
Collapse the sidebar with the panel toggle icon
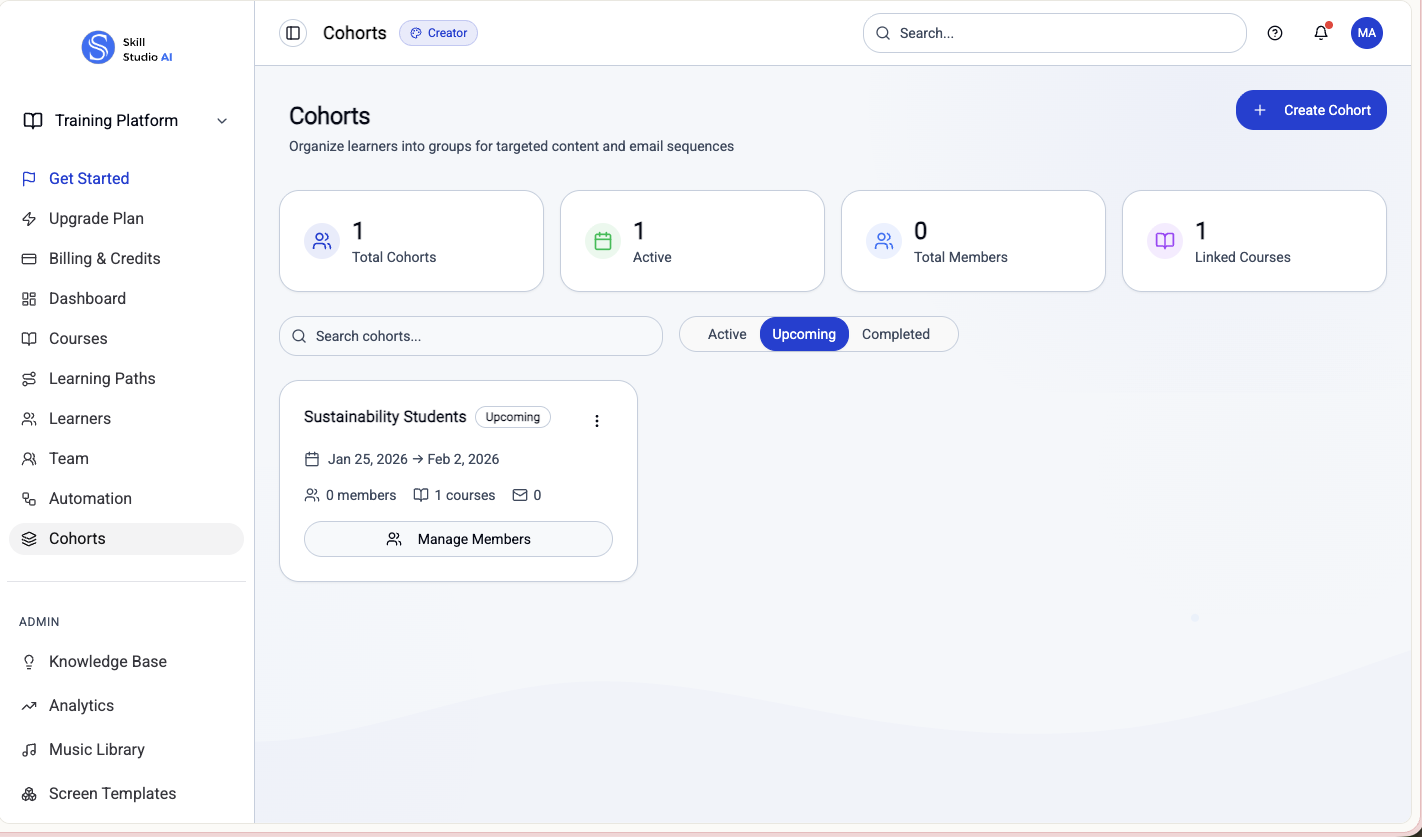(292, 32)
